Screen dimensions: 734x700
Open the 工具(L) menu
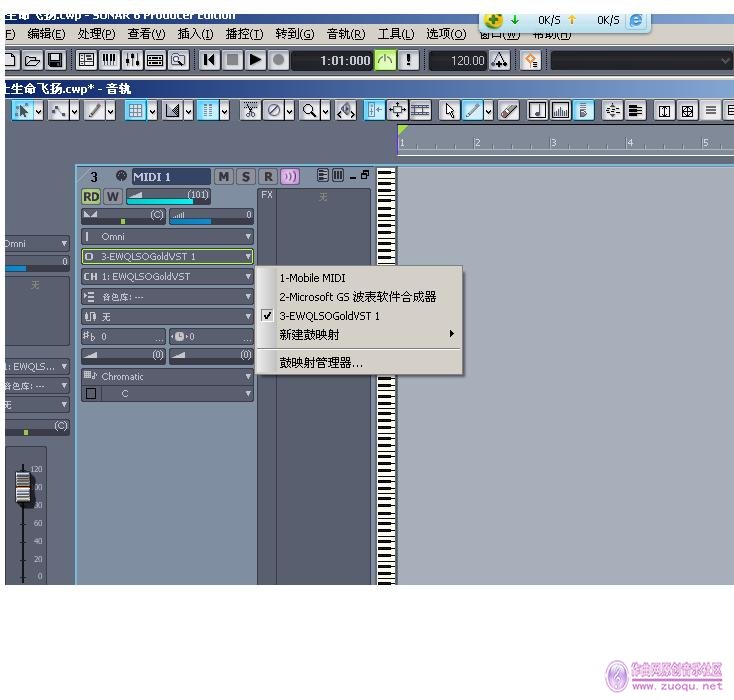pyautogui.click(x=396, y=34)
